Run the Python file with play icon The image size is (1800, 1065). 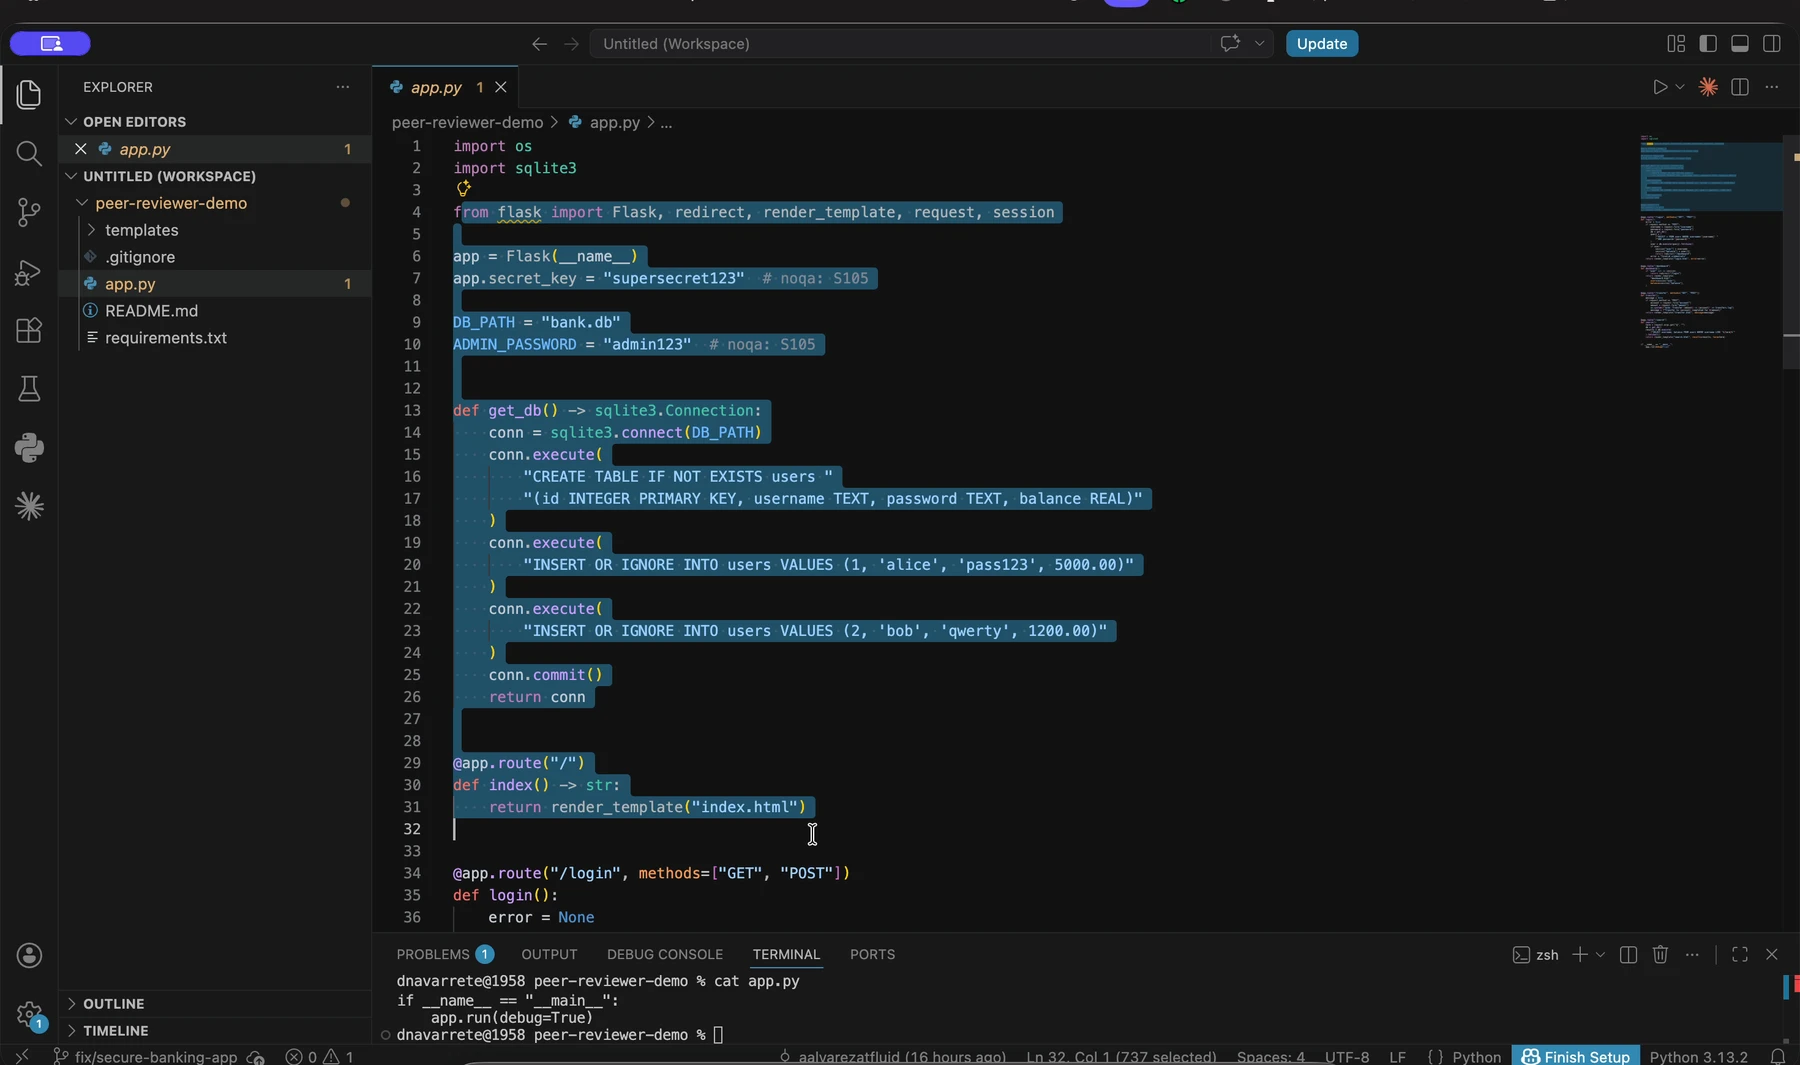pos(1660,87)
